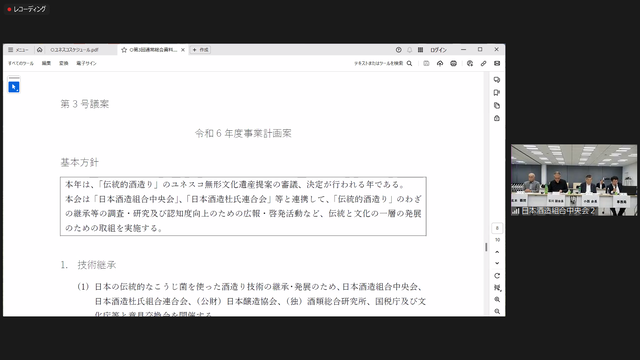Click the save icon in the toolbar
This screenshot has height=360, width=640.
tap(426, 63)
